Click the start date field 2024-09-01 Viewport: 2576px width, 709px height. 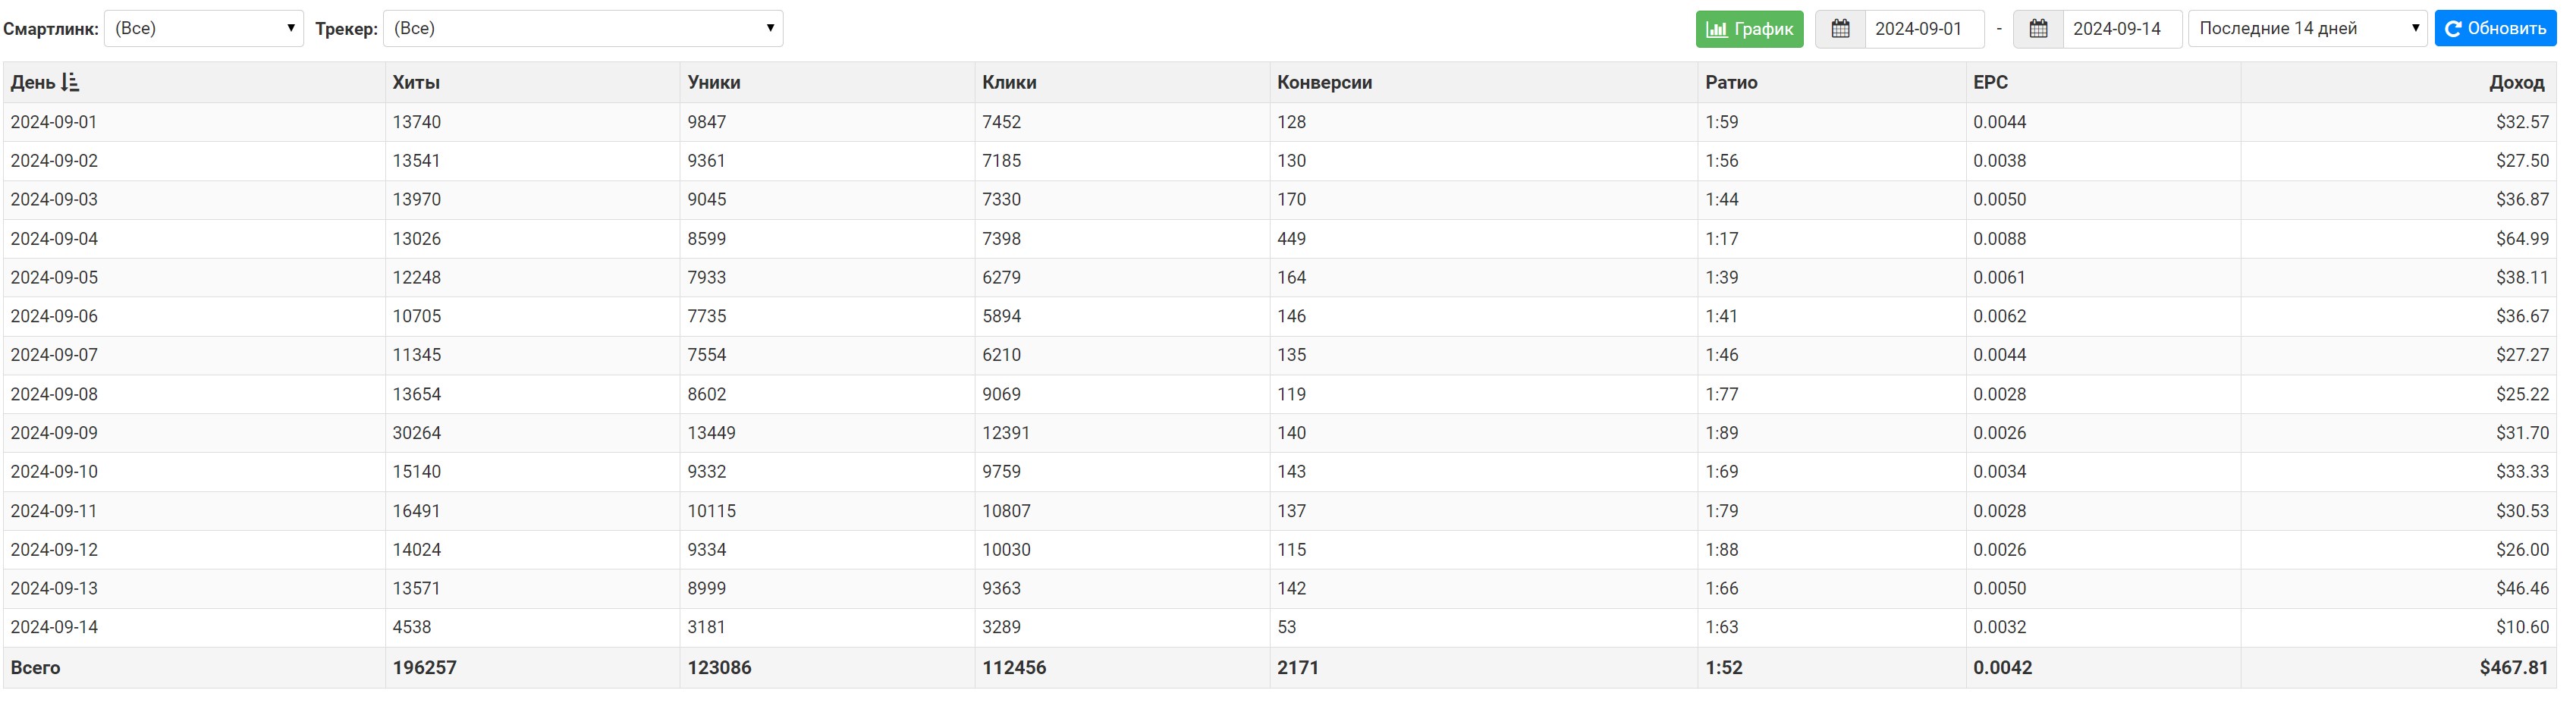pos(1924,29)
